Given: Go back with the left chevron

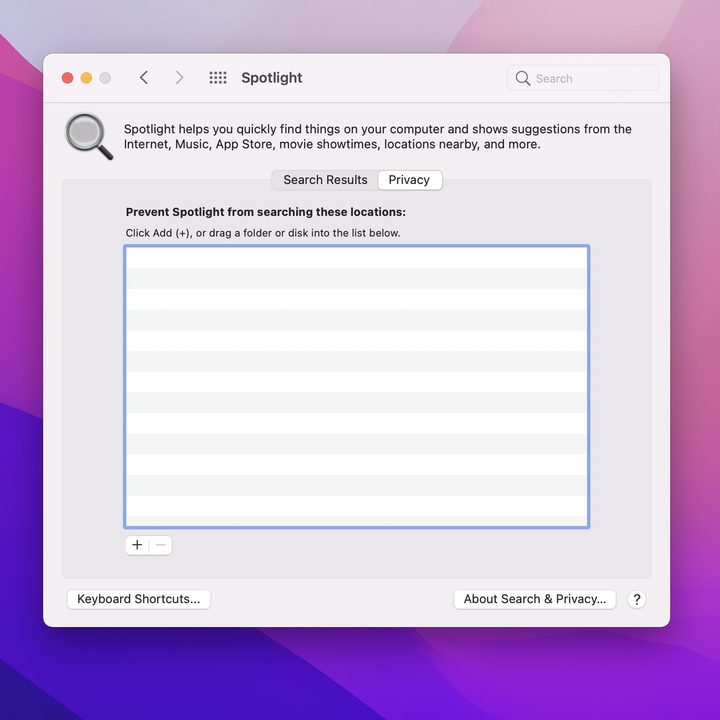Looking at the screenshot, I should click(144, 78).
